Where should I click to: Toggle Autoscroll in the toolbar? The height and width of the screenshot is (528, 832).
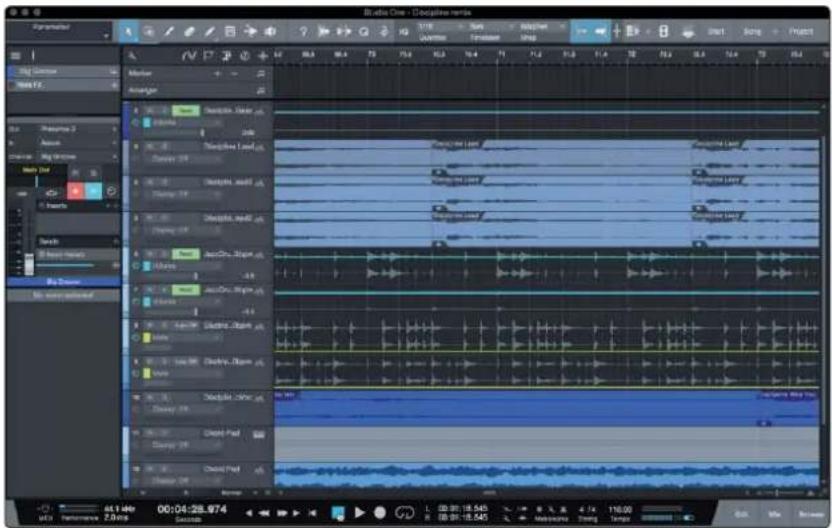(581, 32)
